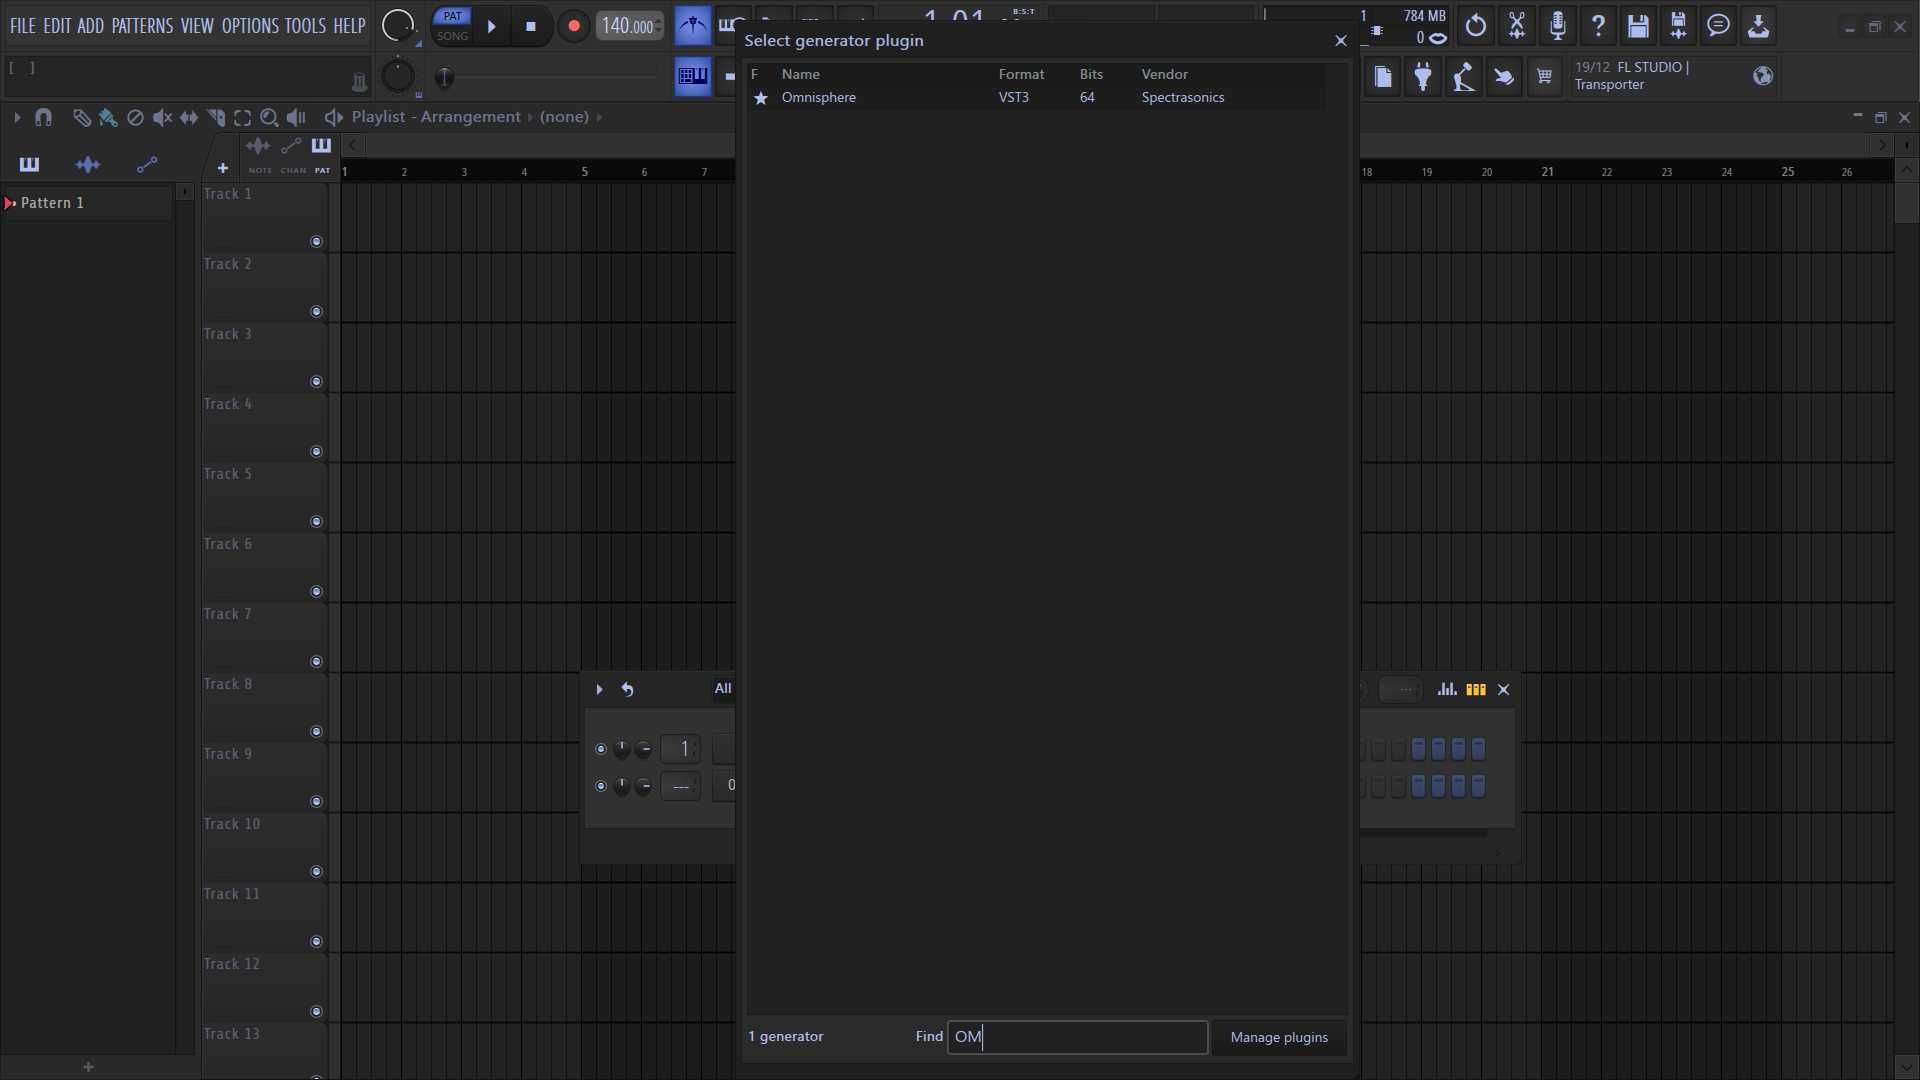Open the channel rack All filter dropdown
This screenshot has width=1920, height=1080.
723,688
